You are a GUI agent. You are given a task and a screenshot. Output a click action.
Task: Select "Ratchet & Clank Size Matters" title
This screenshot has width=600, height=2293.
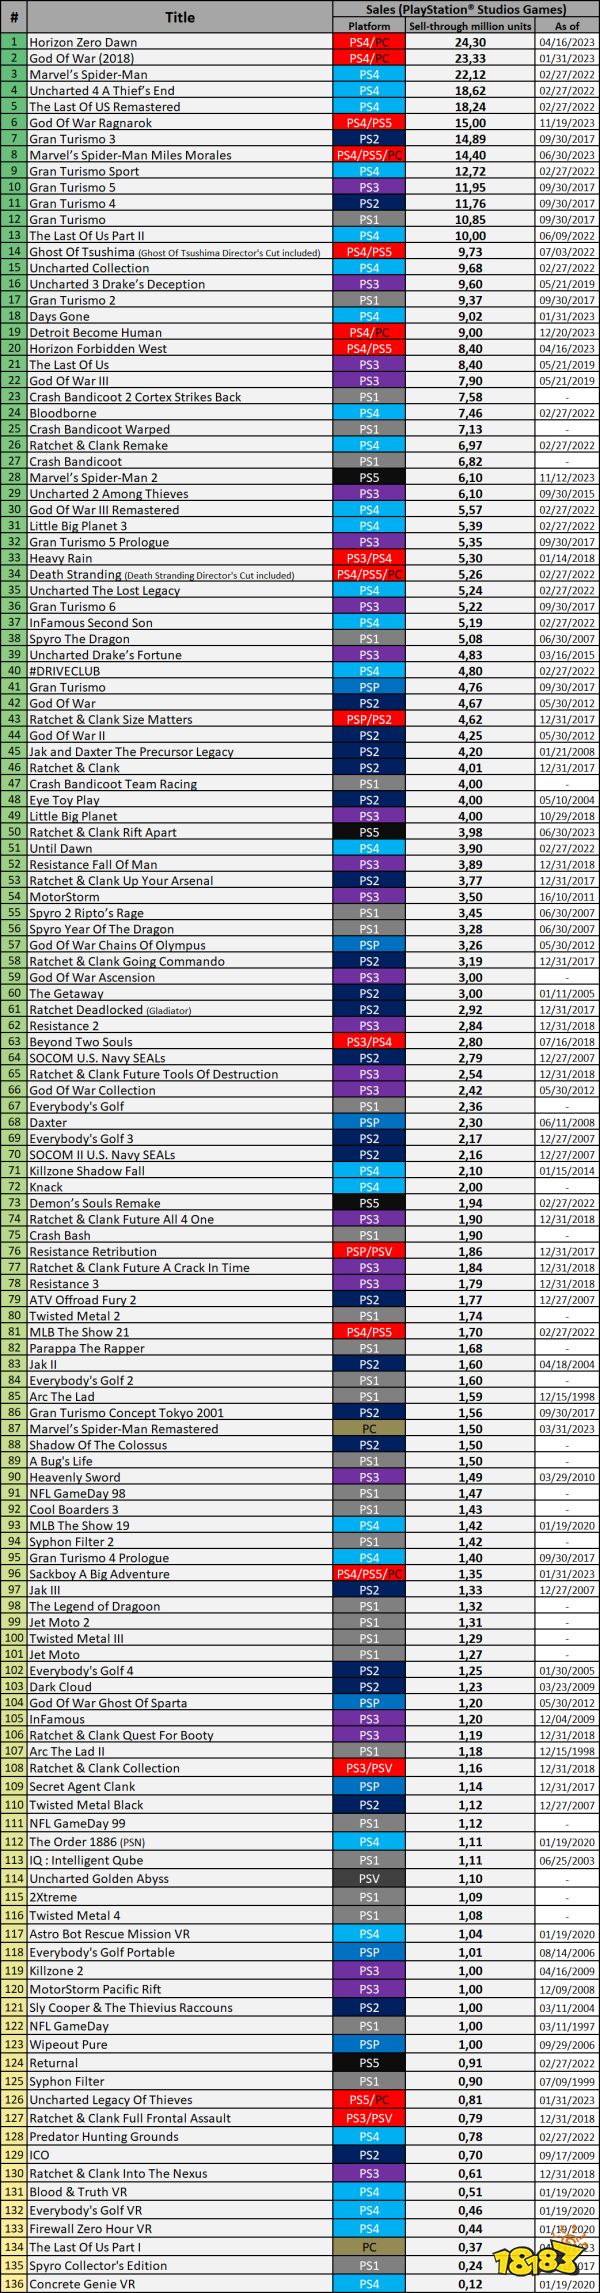(x=111, y=719)
